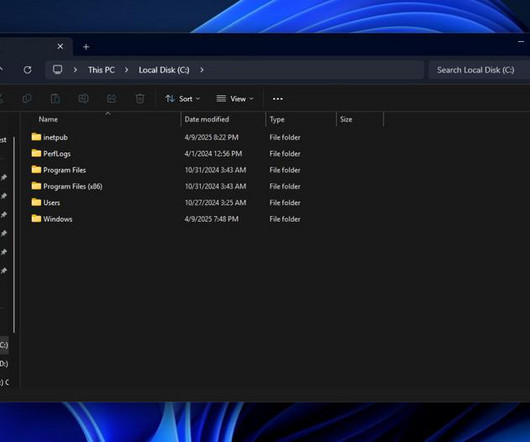Viewport: 530px width, 442px height.
Task: Sort by the Size column header
Action: point(346,119)
